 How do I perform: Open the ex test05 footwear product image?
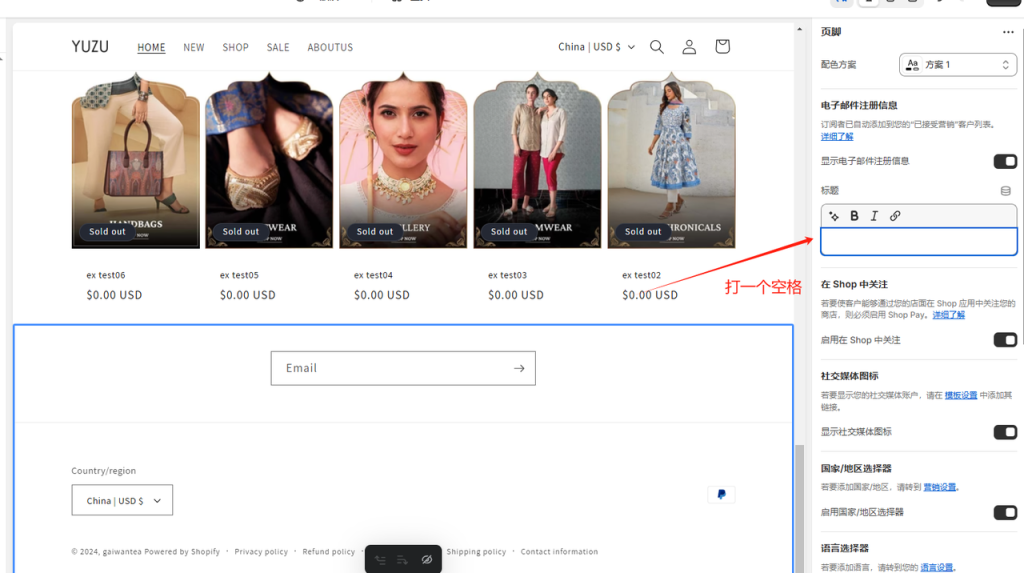pos(269,160)
